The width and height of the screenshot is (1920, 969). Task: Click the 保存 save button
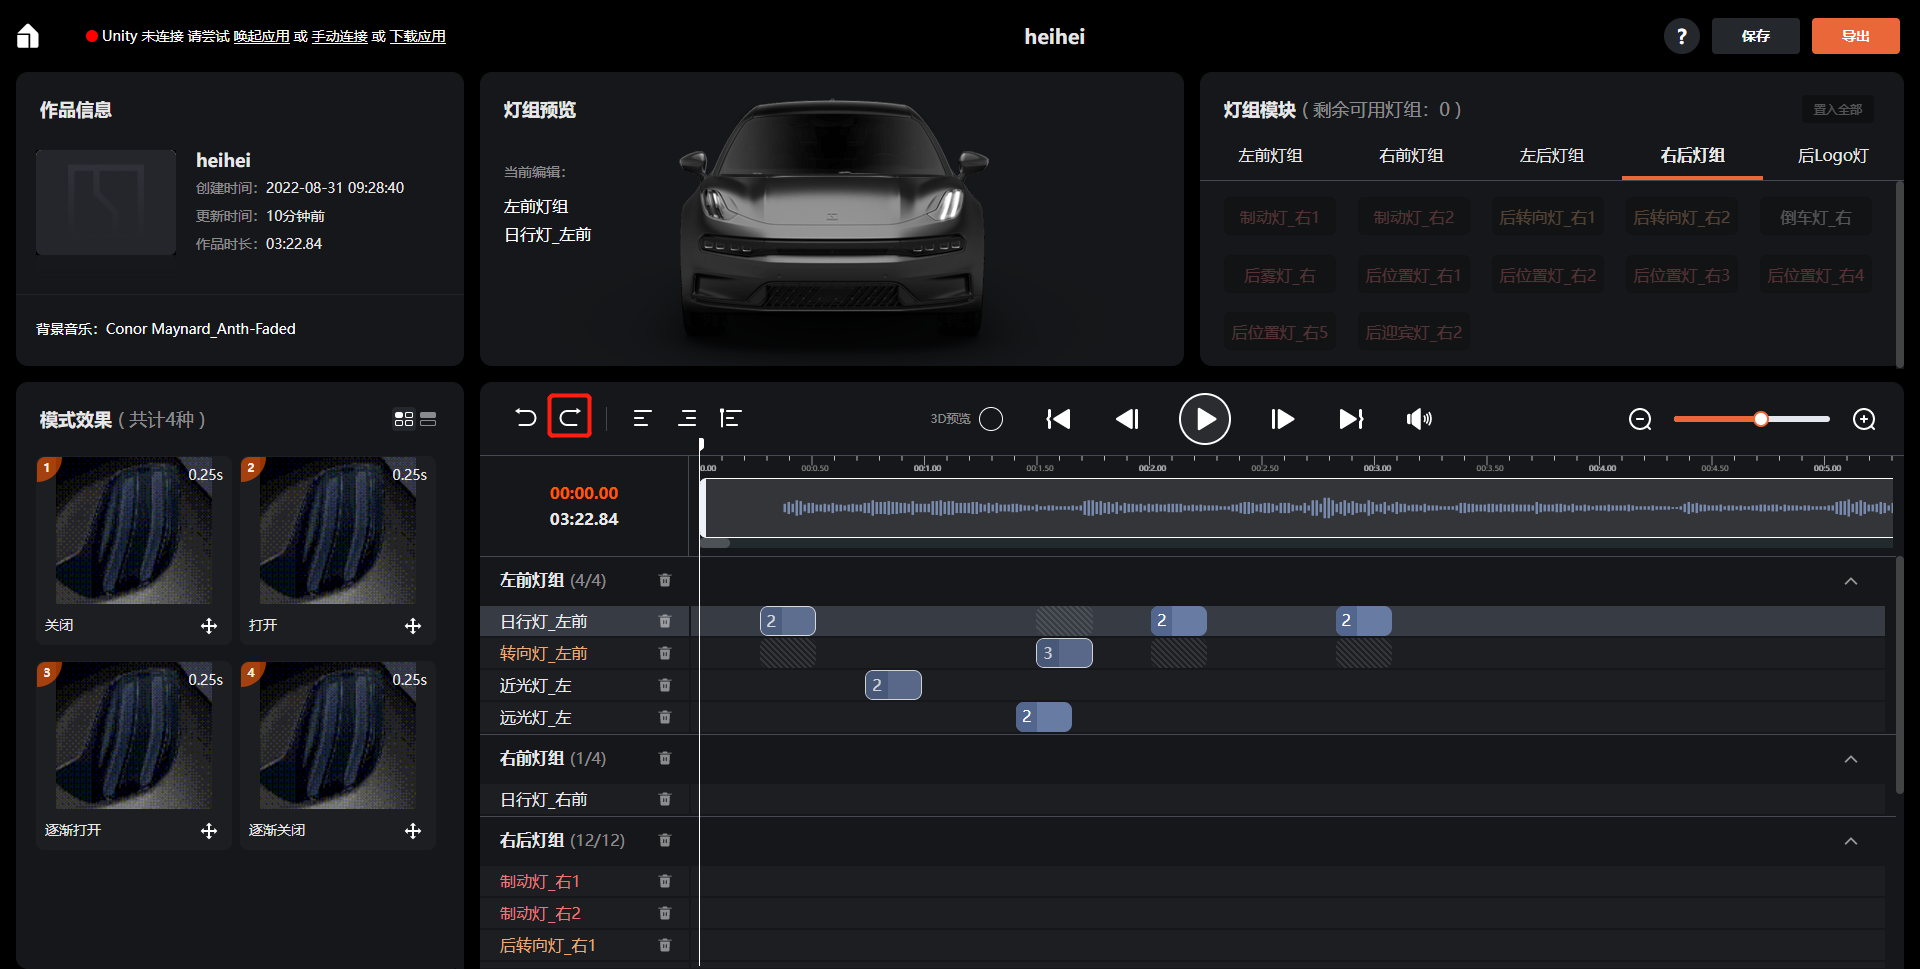[x=1756, y=36]
